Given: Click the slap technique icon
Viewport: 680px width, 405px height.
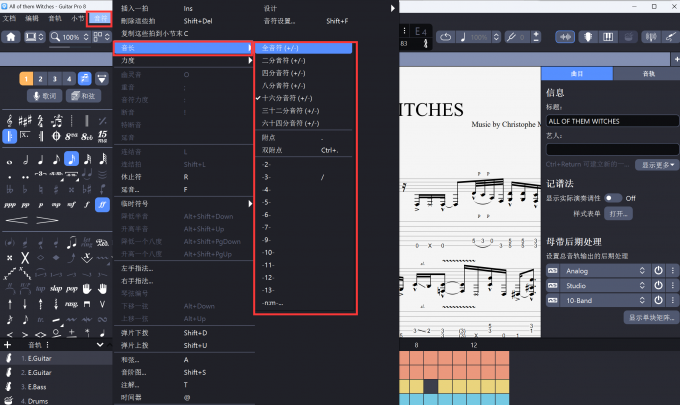Looking at the screenshot, I should [x=56, y=288].
